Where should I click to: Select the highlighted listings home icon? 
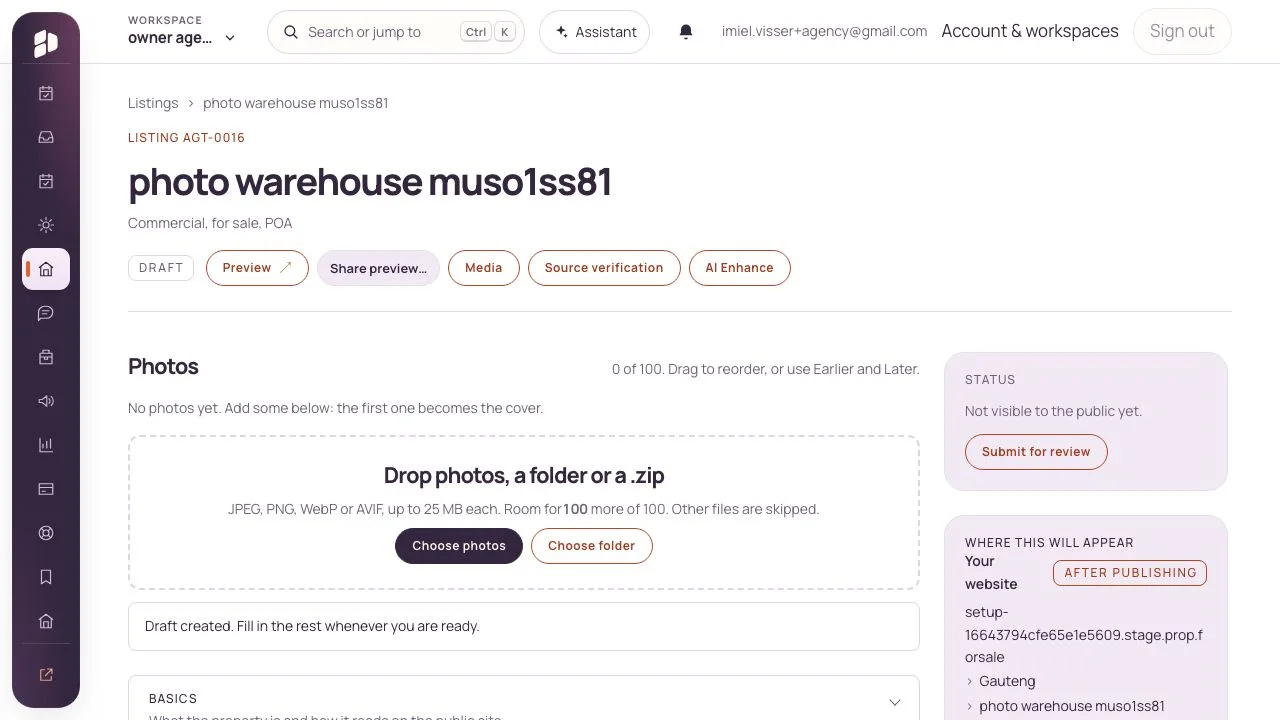(x=46, y=269)
